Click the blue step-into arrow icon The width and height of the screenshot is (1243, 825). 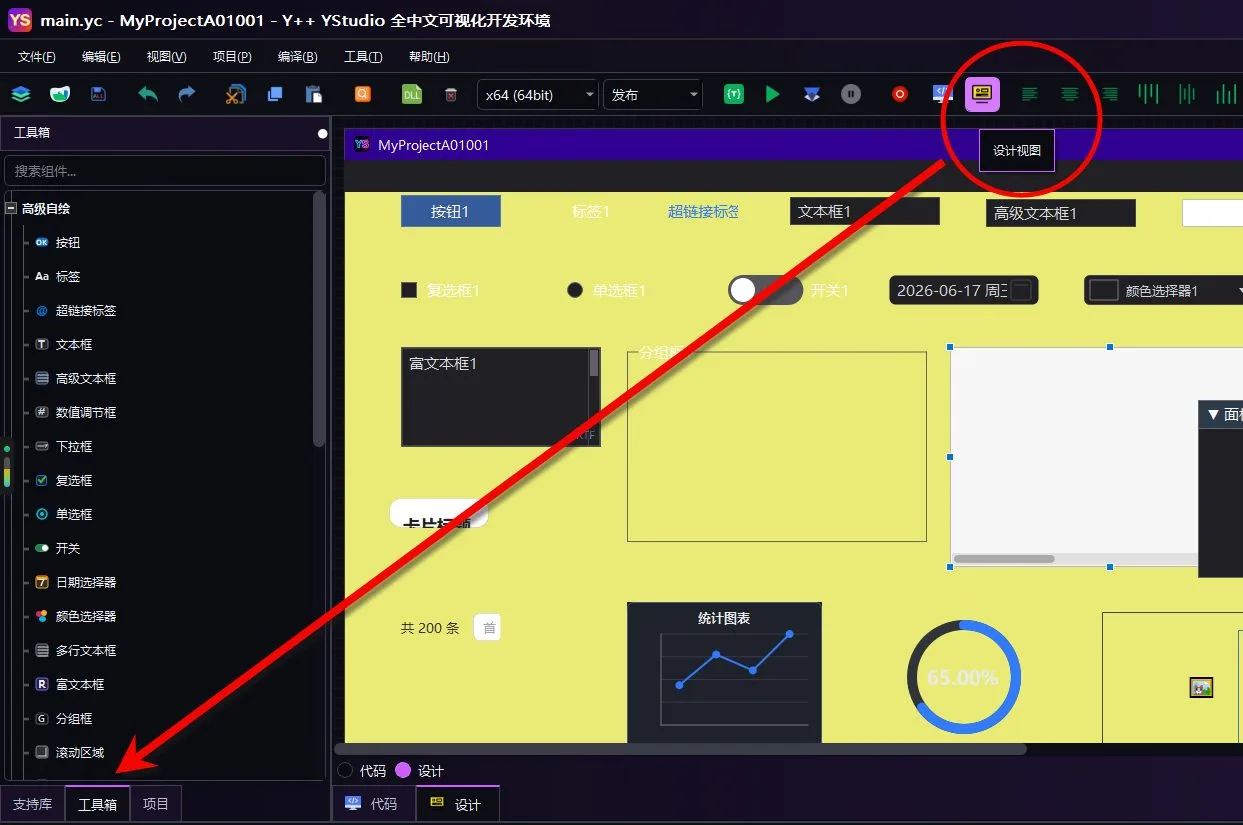pyautogui.click(x=812, y=94)
